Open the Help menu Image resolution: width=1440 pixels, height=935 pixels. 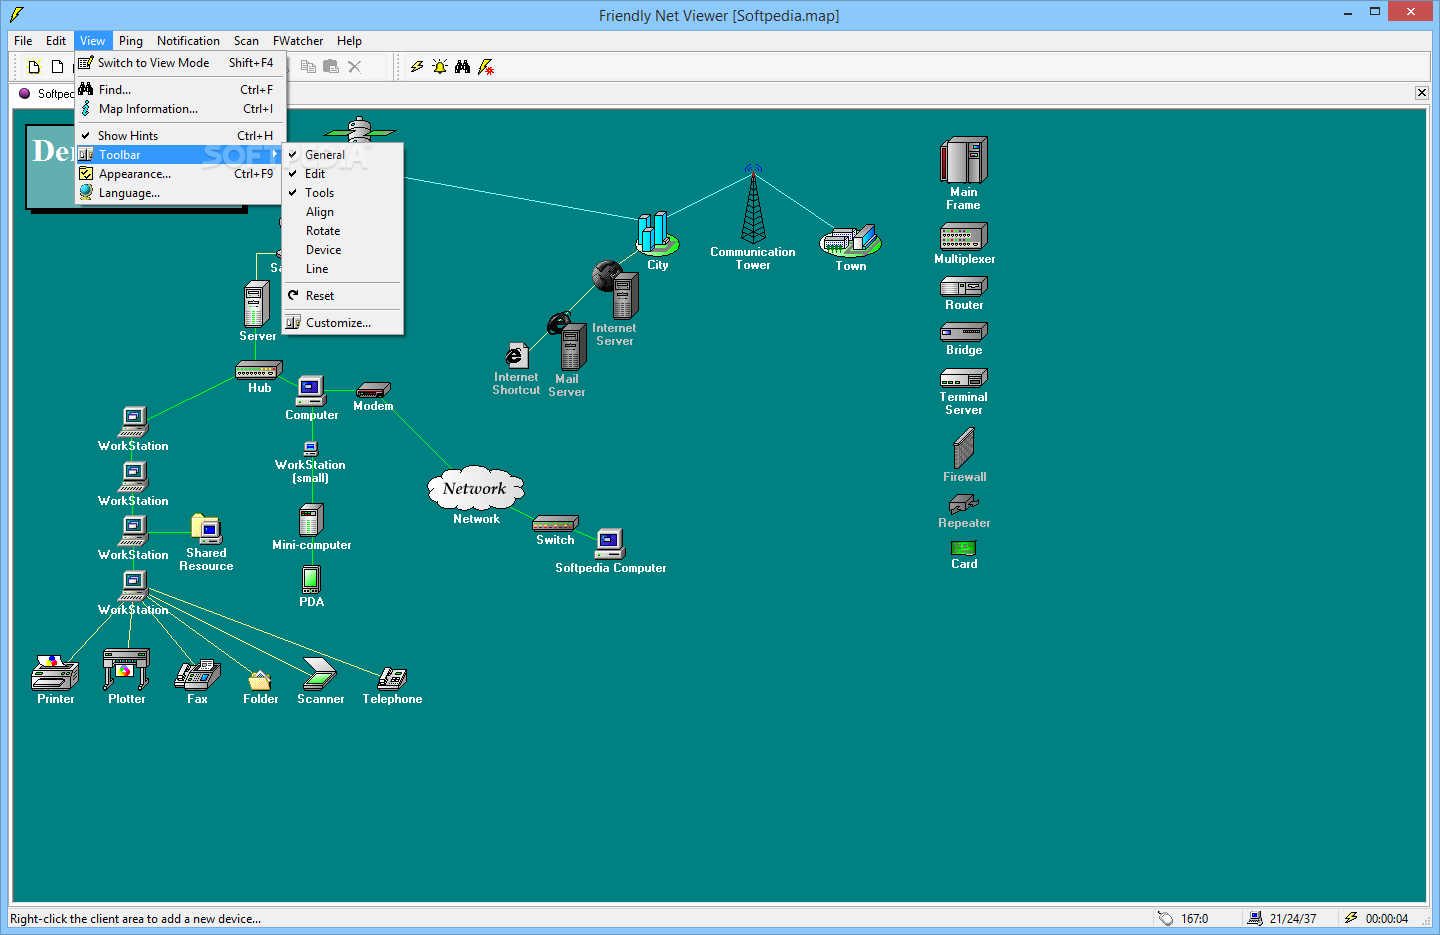[x=349, y=41]
